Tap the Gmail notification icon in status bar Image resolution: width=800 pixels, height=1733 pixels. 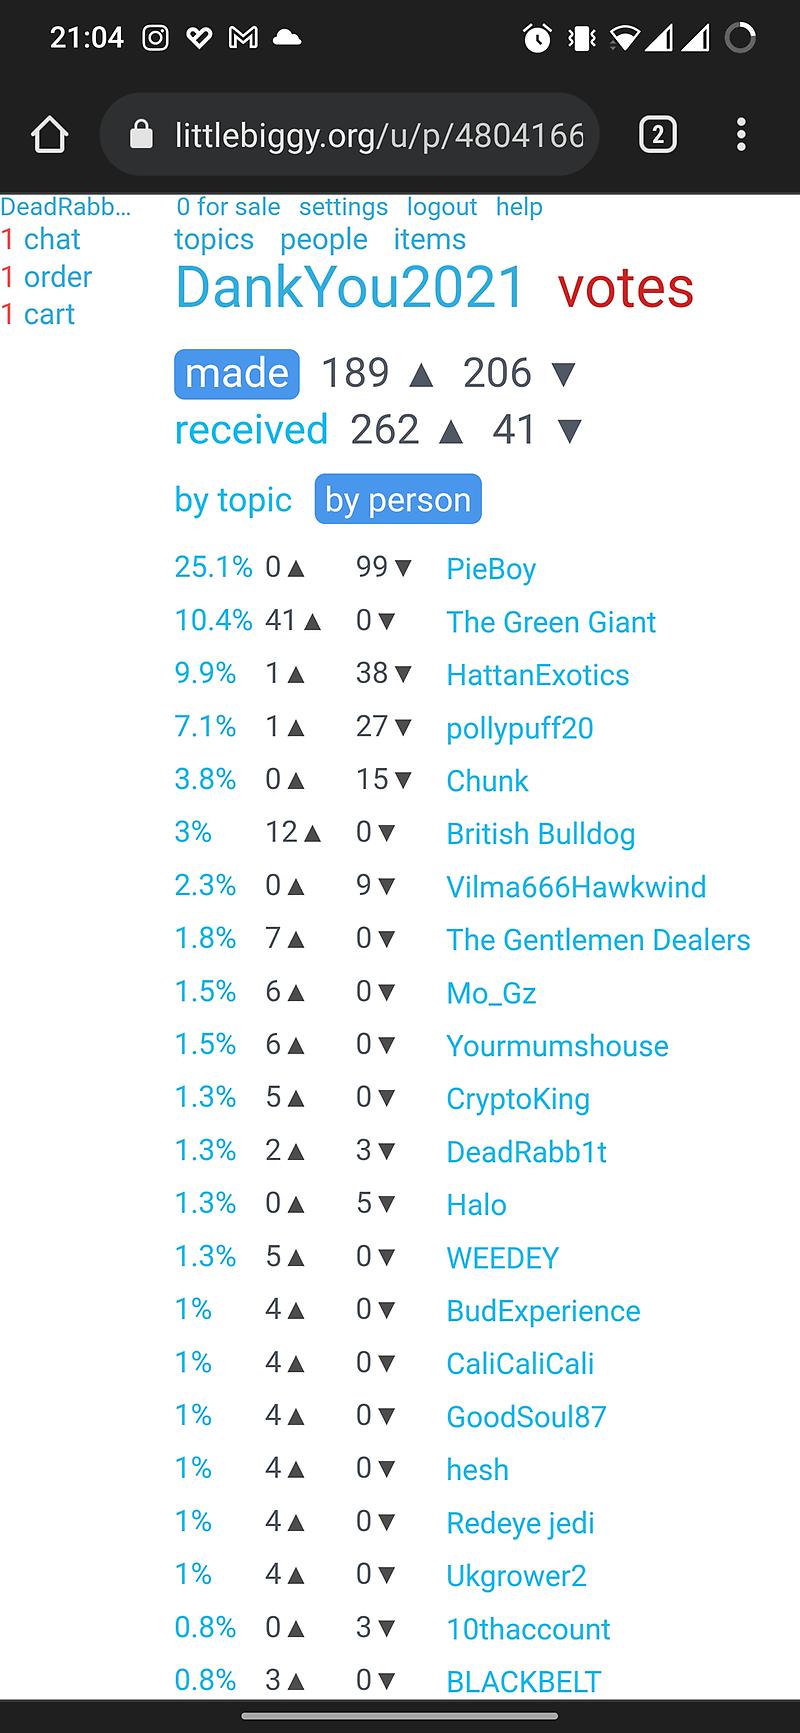[x=243, y=38]
